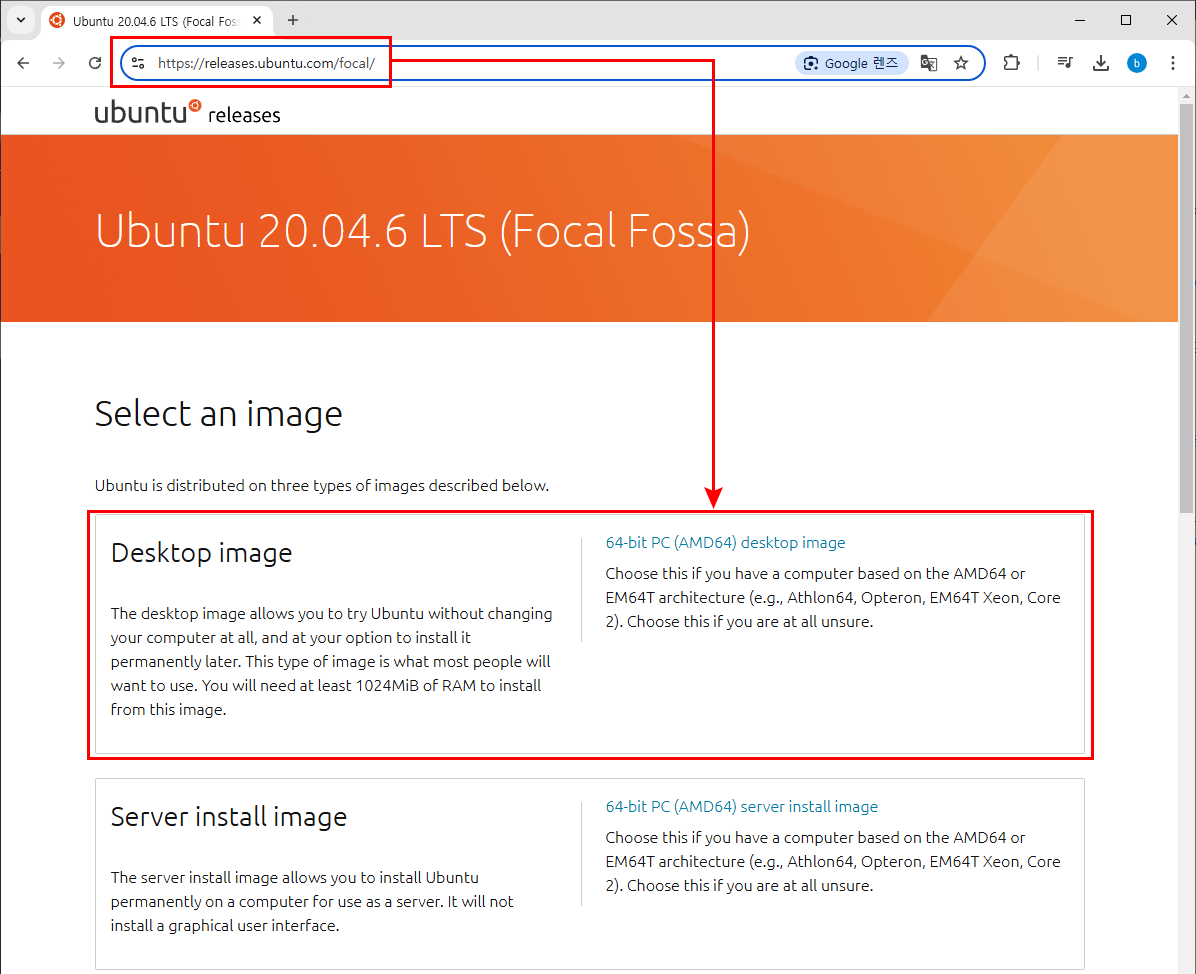Open the tab search dropdown arrow

(x=21, y=20)
